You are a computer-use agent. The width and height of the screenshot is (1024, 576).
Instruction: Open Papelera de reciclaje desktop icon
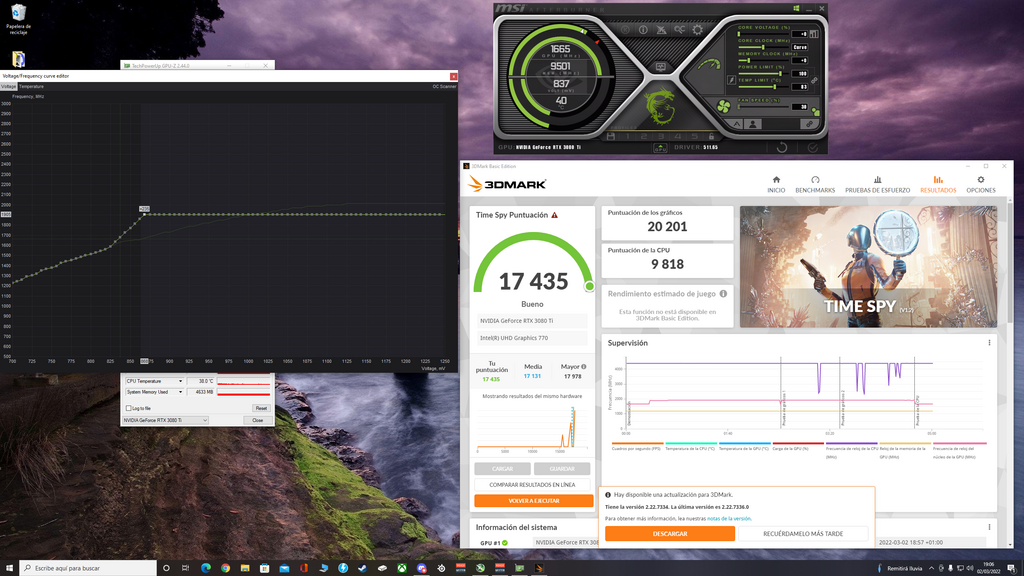point(18,19)
